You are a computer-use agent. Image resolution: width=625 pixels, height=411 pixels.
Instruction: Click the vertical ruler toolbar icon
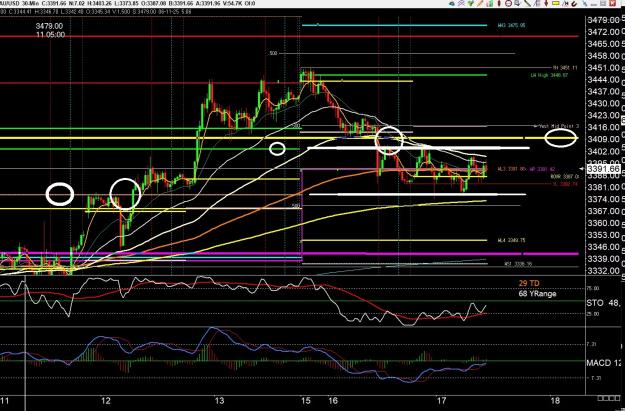click(537, 3)
